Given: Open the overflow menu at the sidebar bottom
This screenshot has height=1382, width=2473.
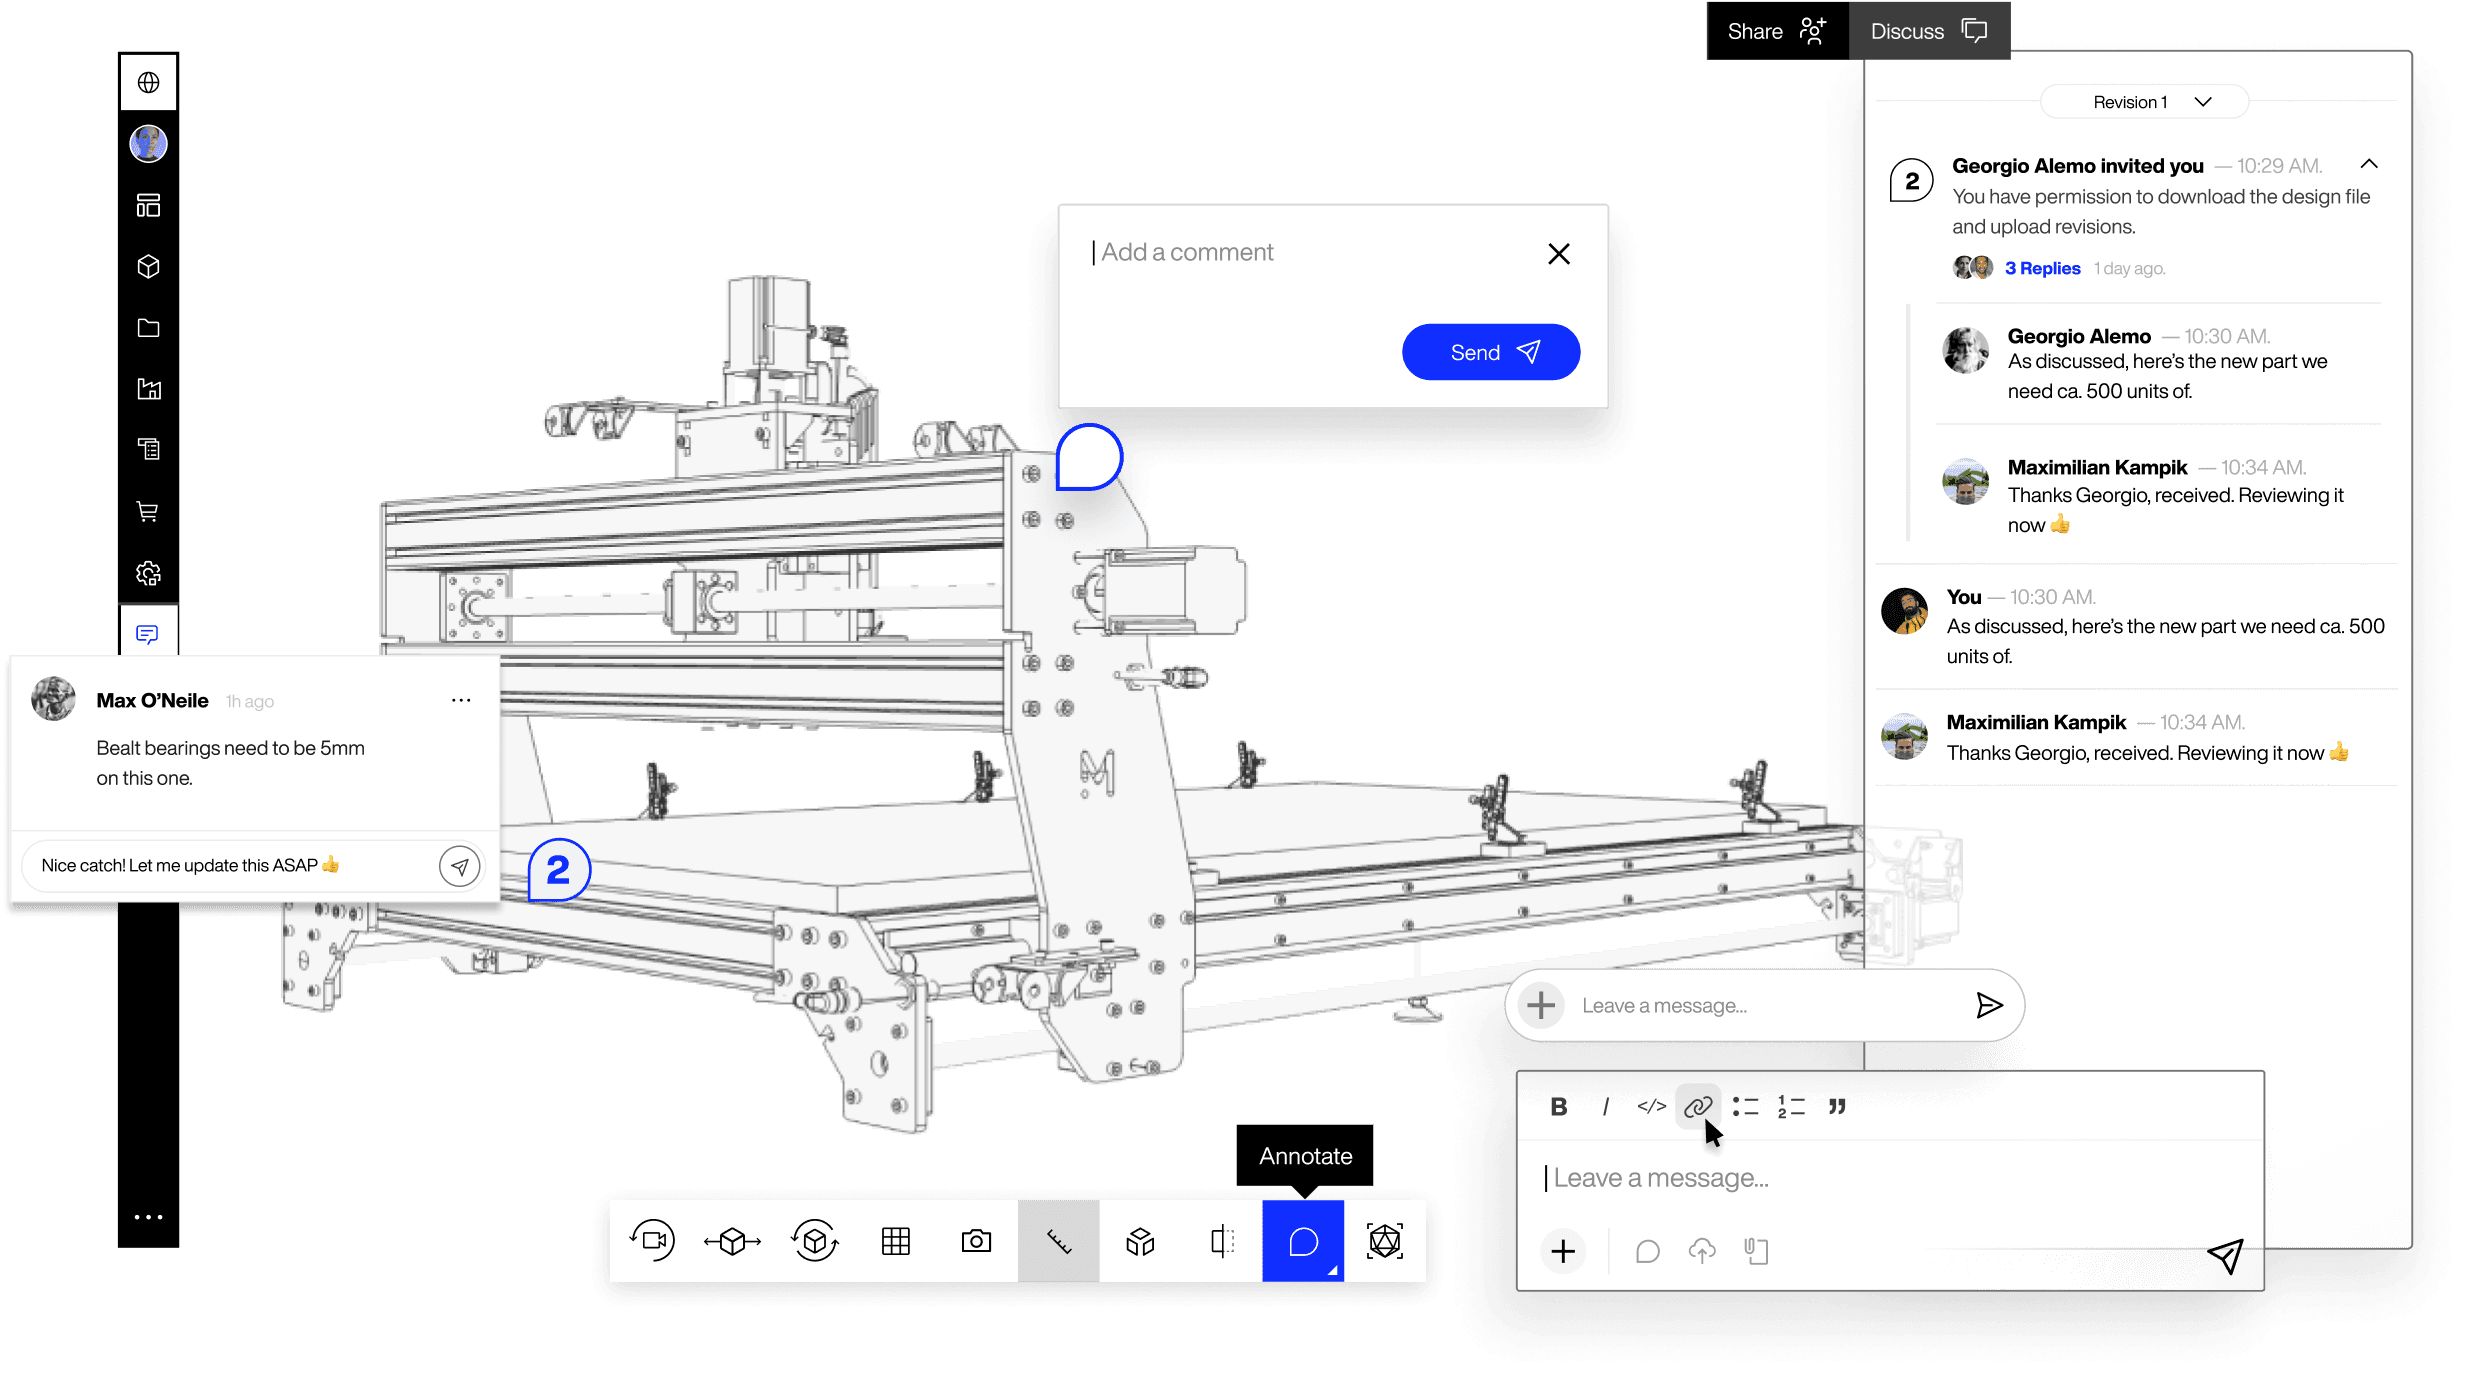Looking at the screenshot, I should pyautogui.click(x=148, y=1216).
